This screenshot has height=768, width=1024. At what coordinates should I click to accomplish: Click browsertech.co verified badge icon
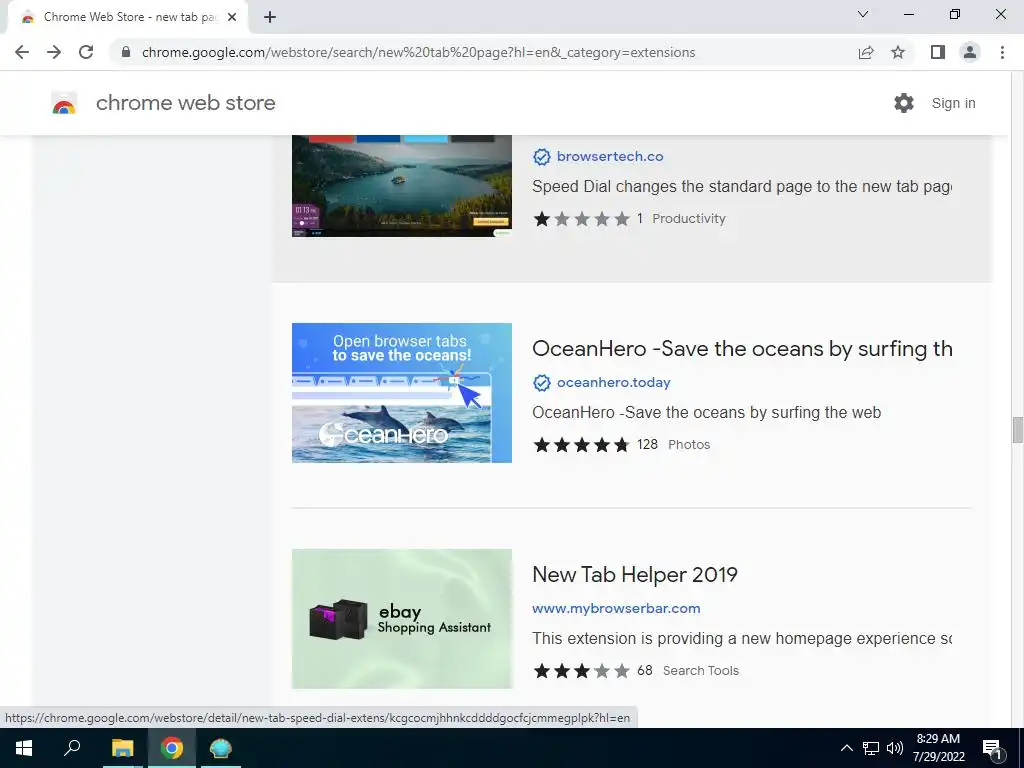541,157
